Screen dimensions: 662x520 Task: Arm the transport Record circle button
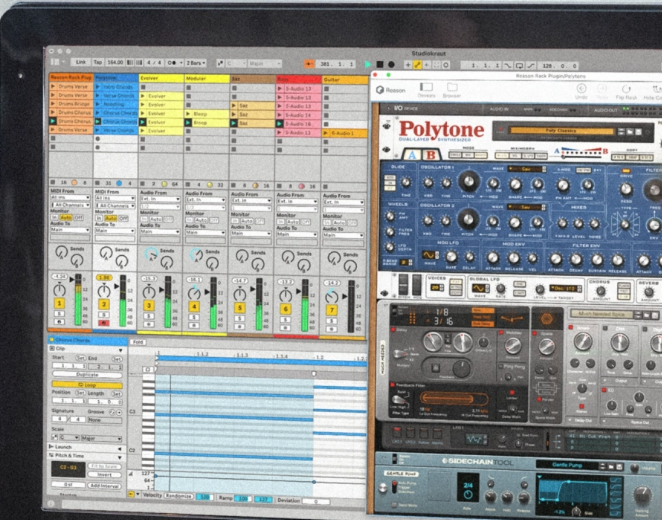[x=391, y=65]
